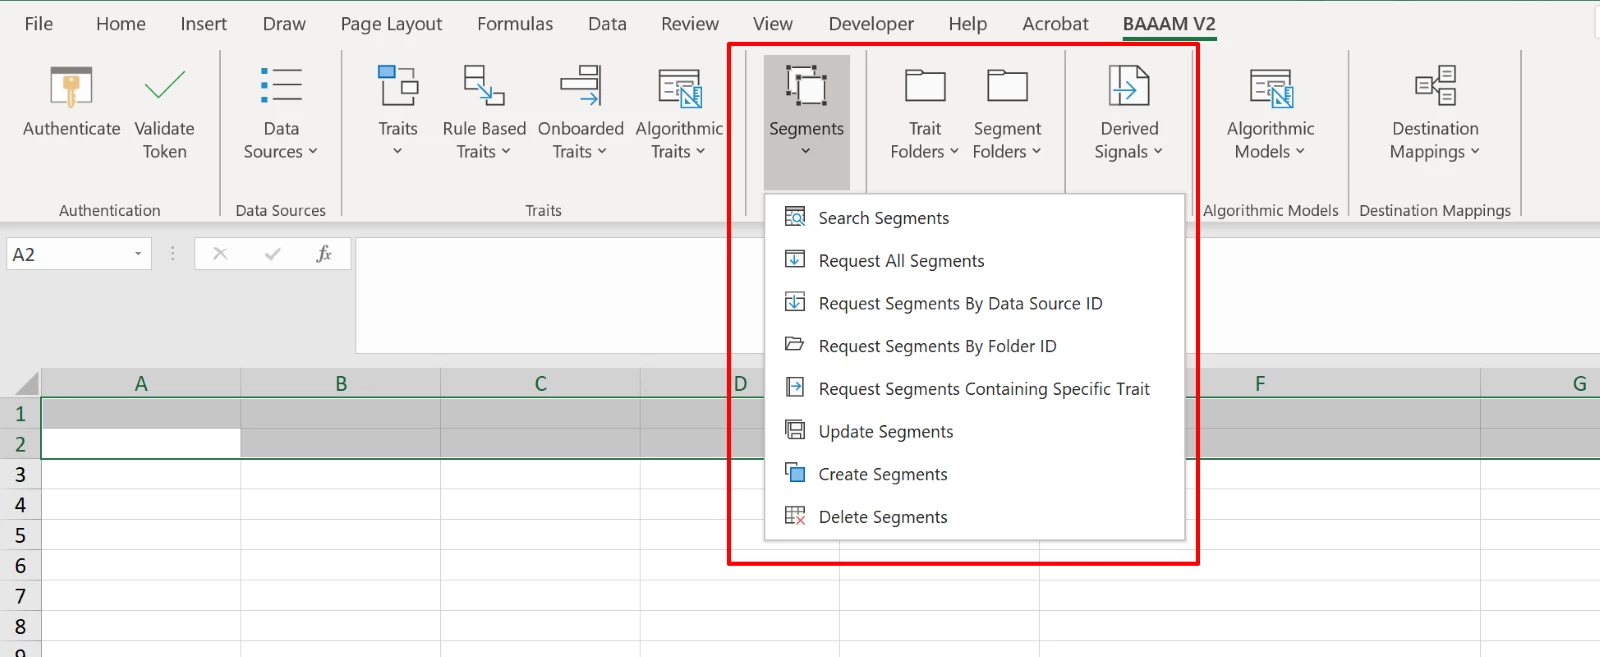
Task: Click the Algorithmic Traits icon
Action: (680, 88)
